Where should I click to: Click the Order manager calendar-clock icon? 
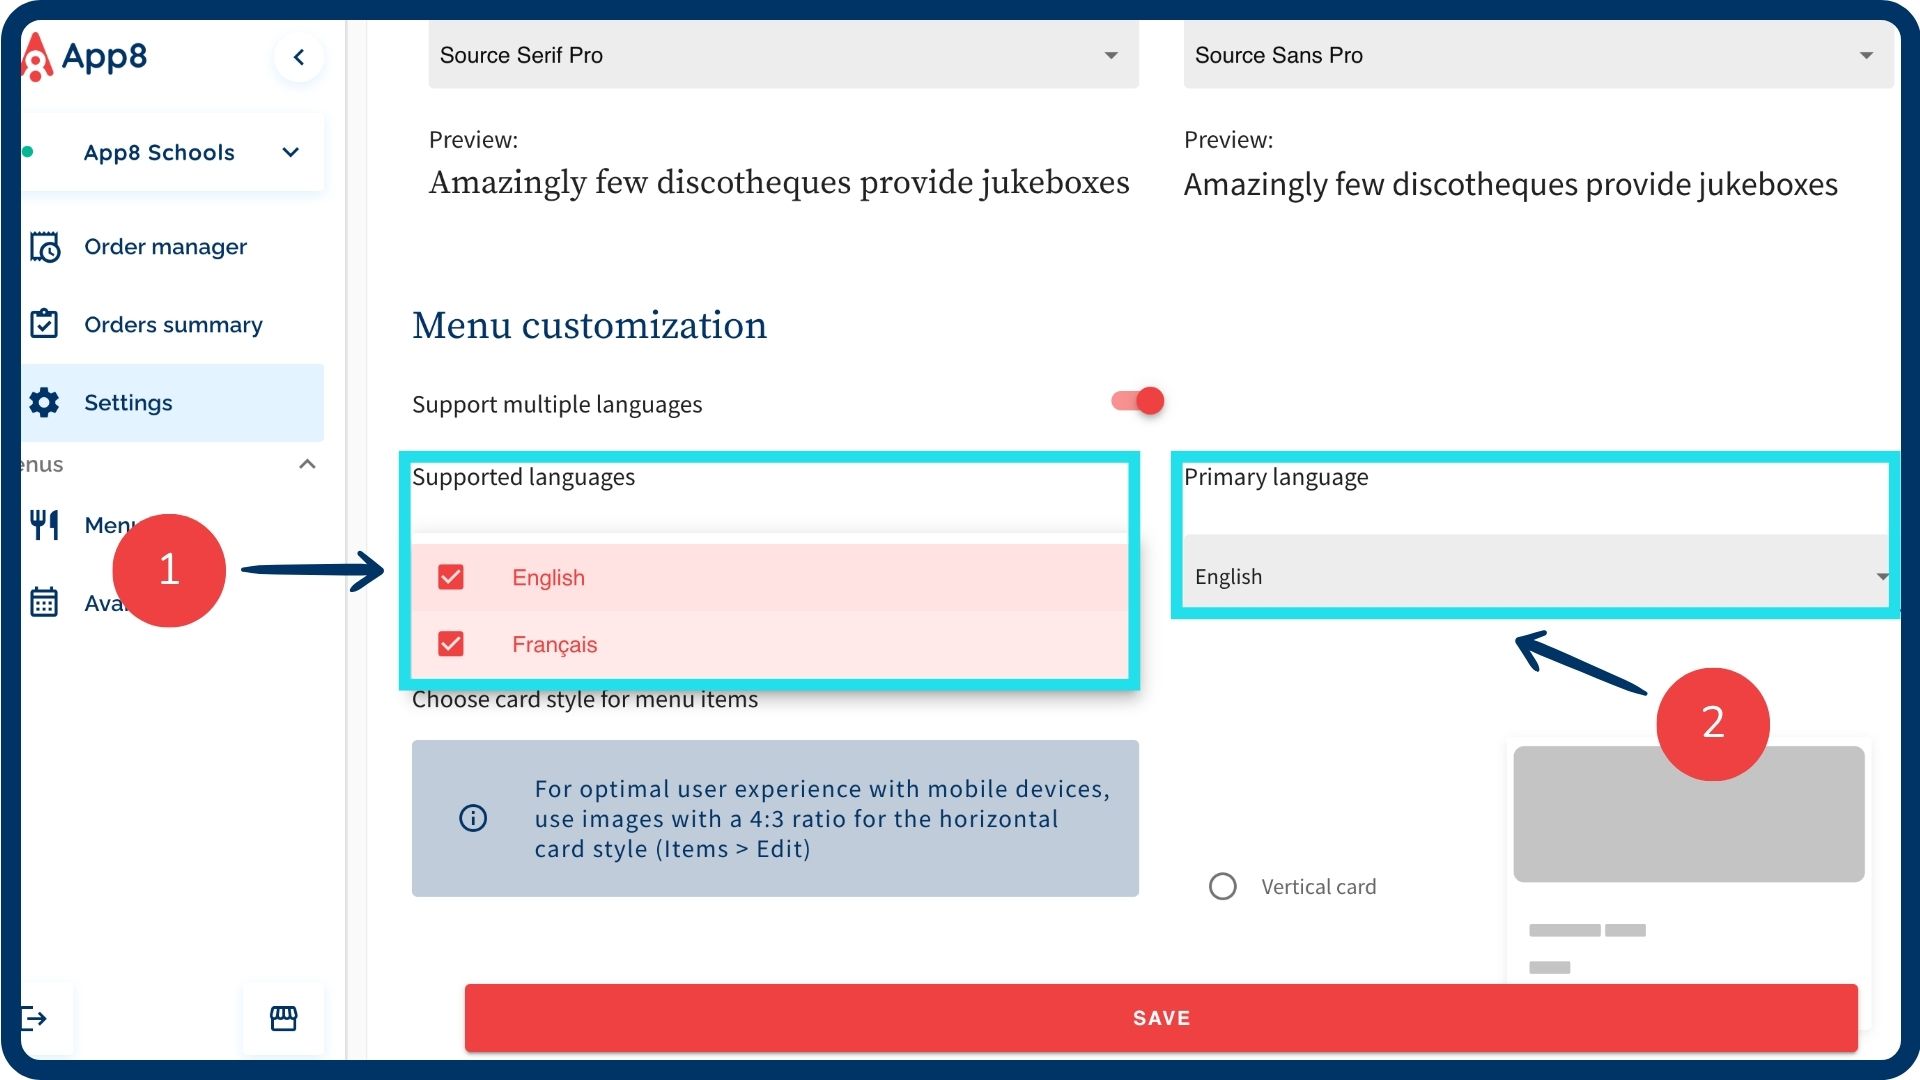click(44, 247)
